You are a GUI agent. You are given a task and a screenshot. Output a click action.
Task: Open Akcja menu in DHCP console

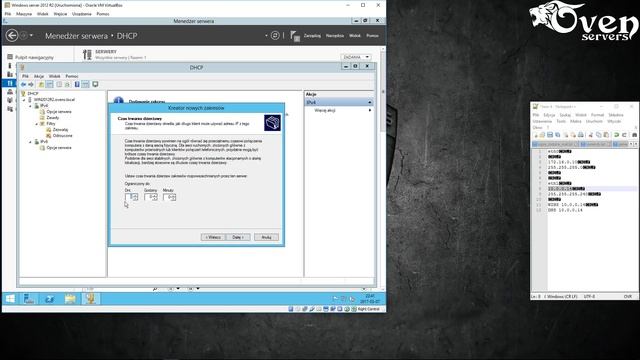click(39, 76)
